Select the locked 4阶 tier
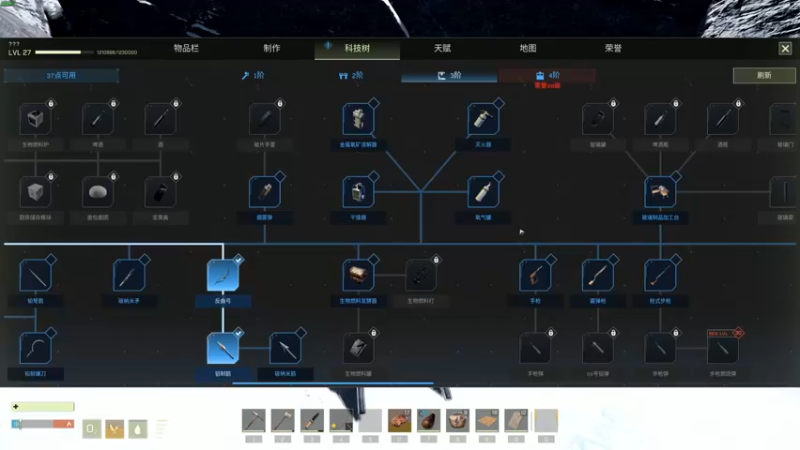The width and height of the screenshot is (800, 450). (547, 76)
